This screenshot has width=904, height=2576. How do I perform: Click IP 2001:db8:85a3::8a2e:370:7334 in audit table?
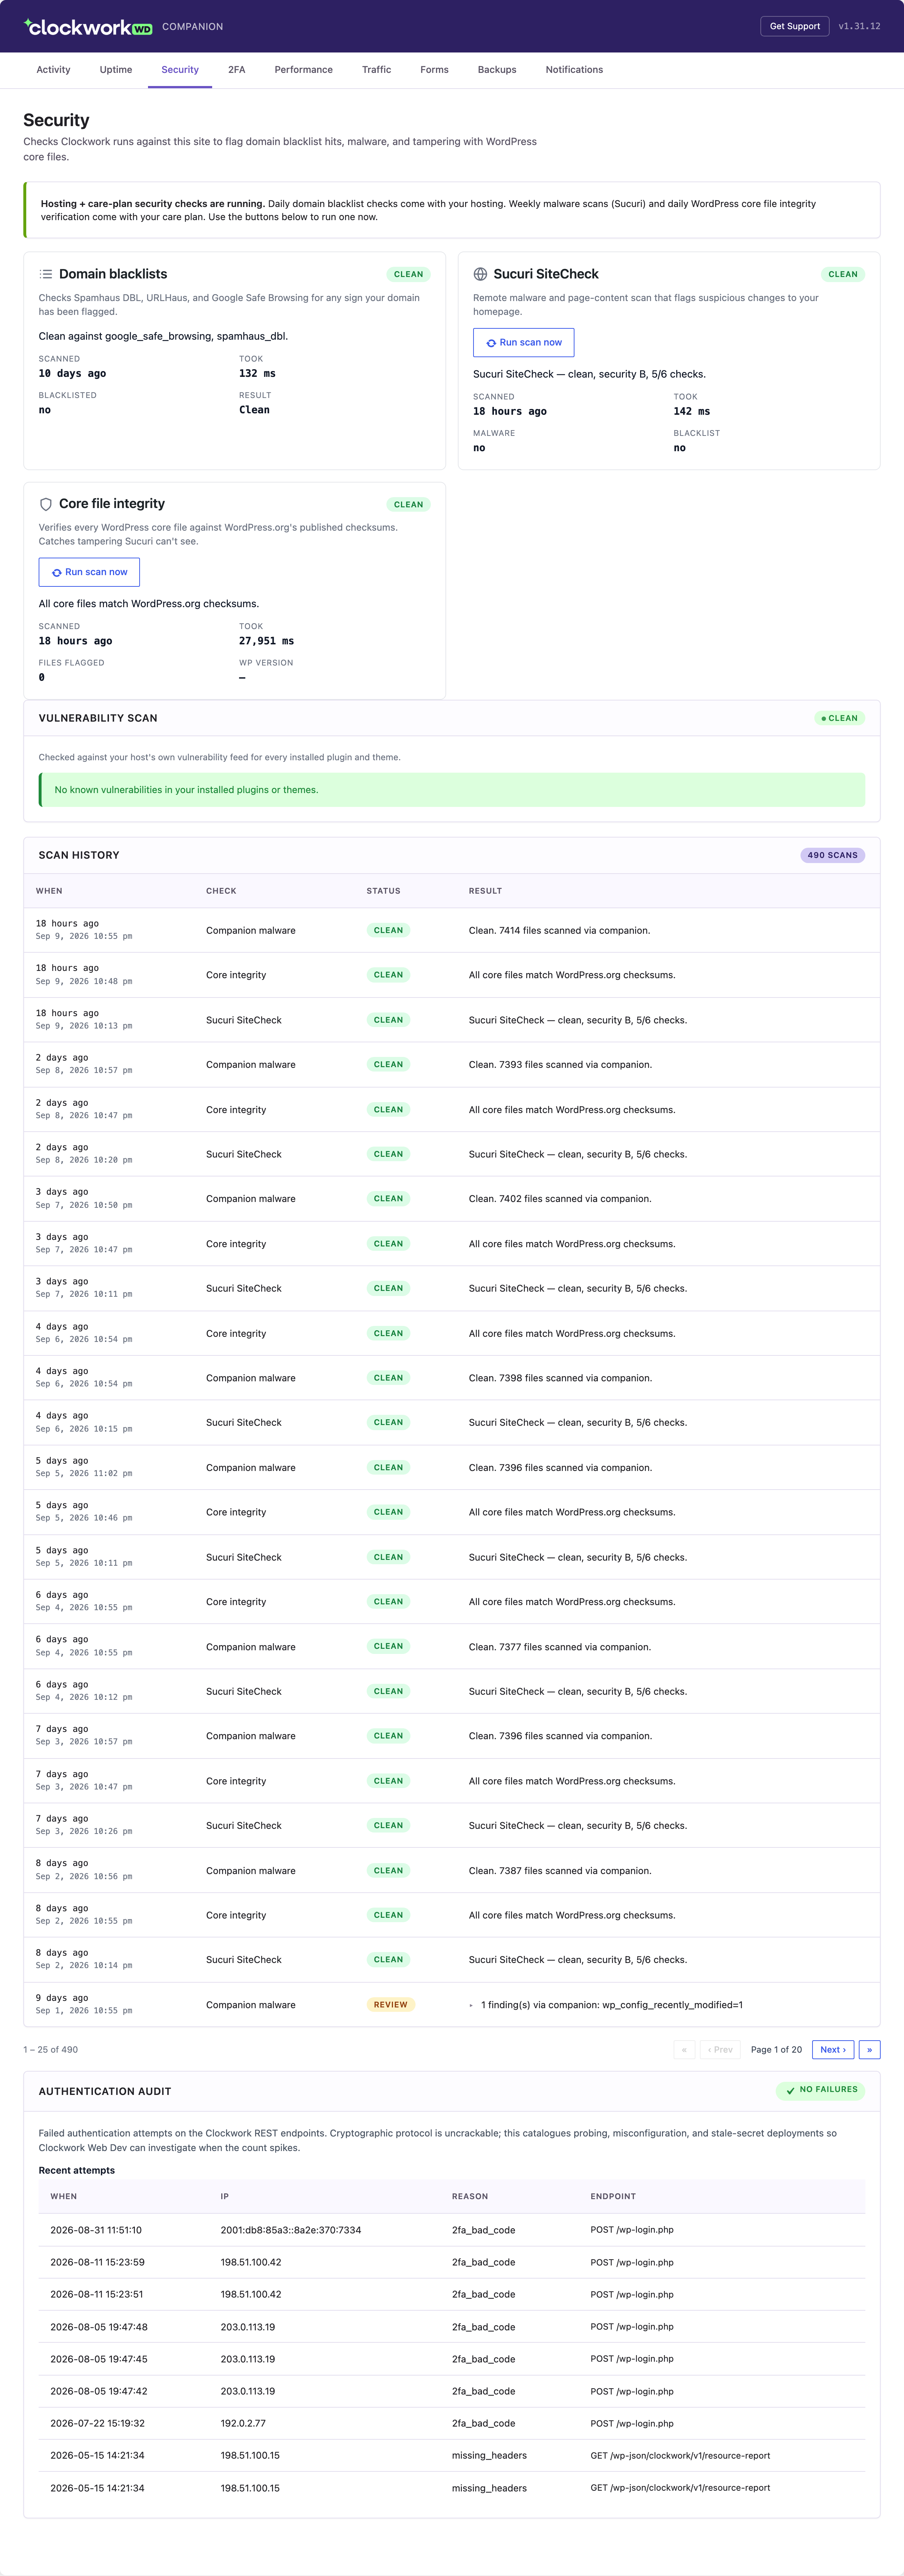point(291,2230)
